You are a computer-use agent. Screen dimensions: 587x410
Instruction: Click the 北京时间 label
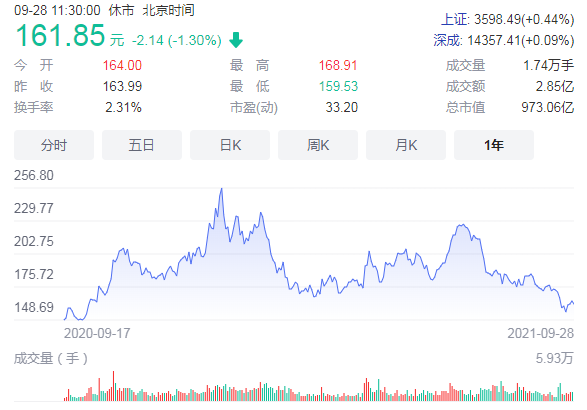(x=168, y=10)
